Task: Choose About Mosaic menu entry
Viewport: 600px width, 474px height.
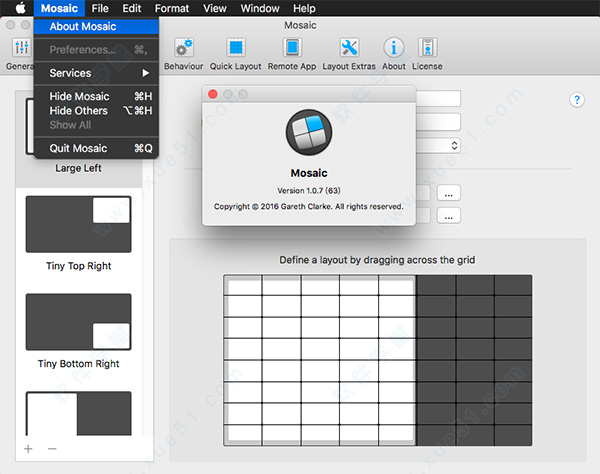Action: click(x=96, y=26)
